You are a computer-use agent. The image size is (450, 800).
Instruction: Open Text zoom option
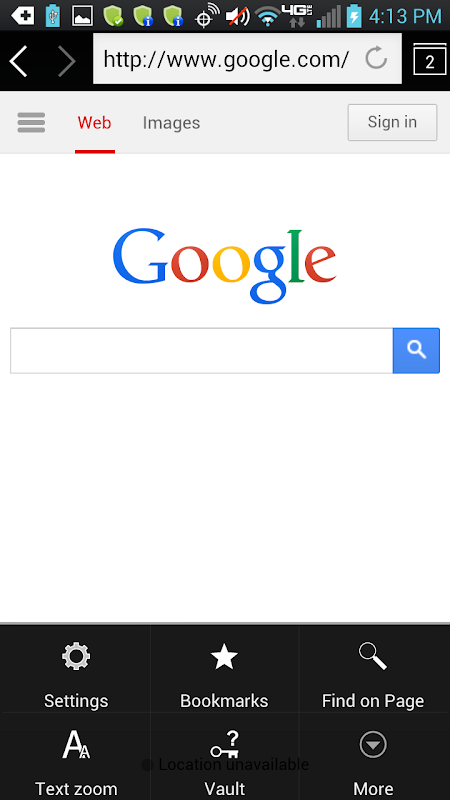click(76, 756)
